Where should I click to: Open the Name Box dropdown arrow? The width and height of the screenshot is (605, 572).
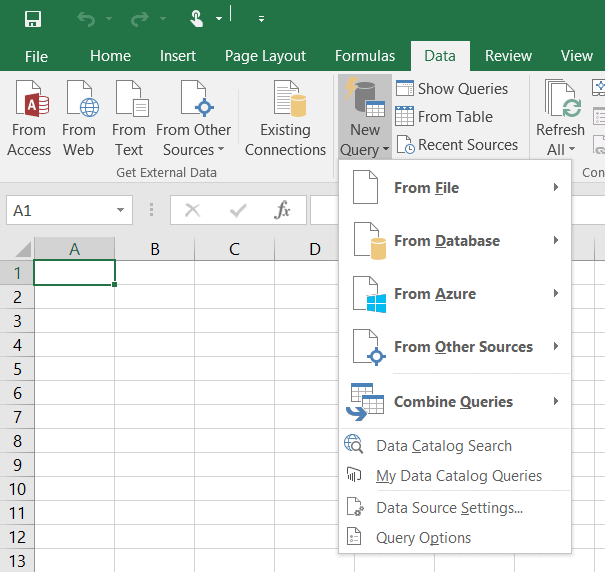121,210
